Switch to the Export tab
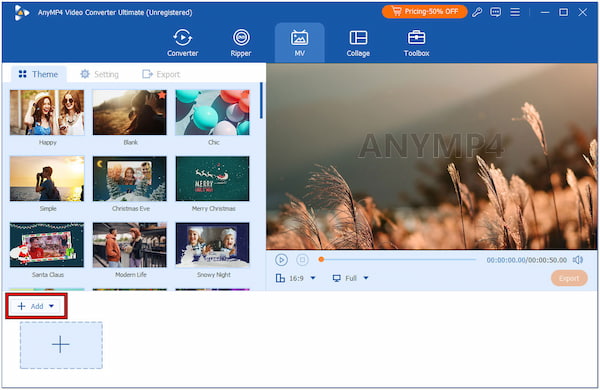 [x=161, y=74]
